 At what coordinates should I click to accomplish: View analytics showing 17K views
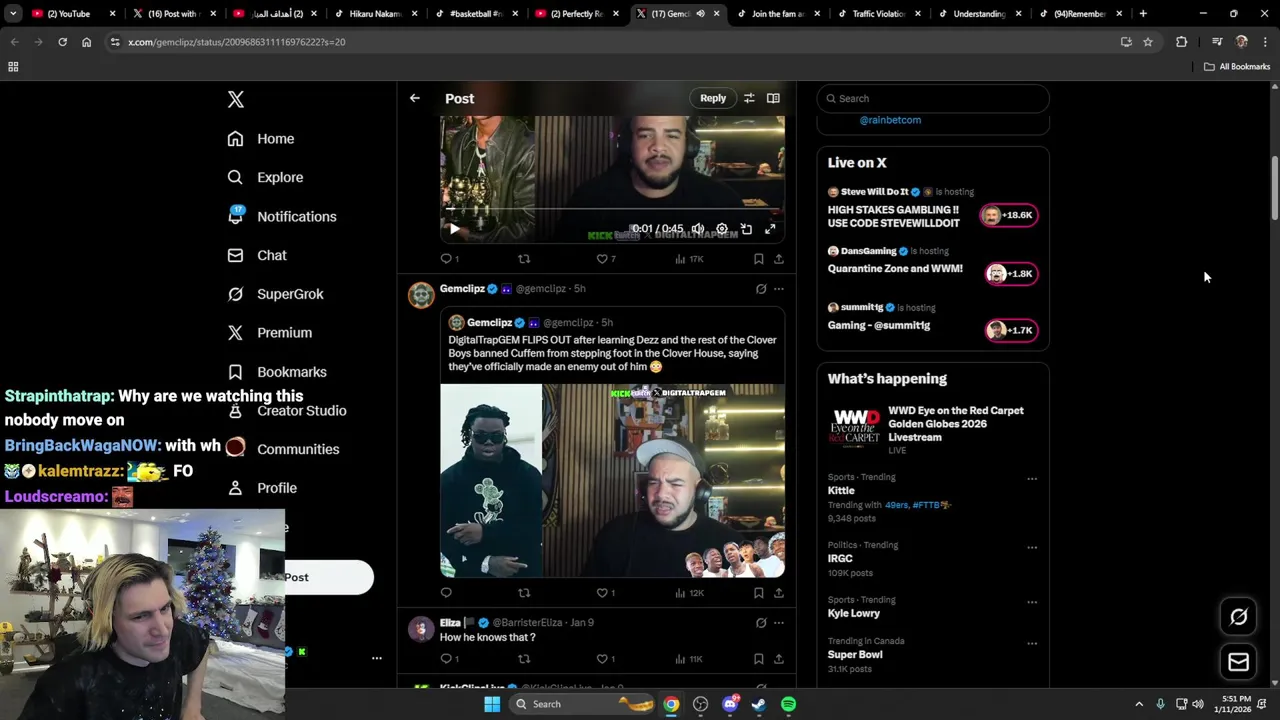pos(689,259)
